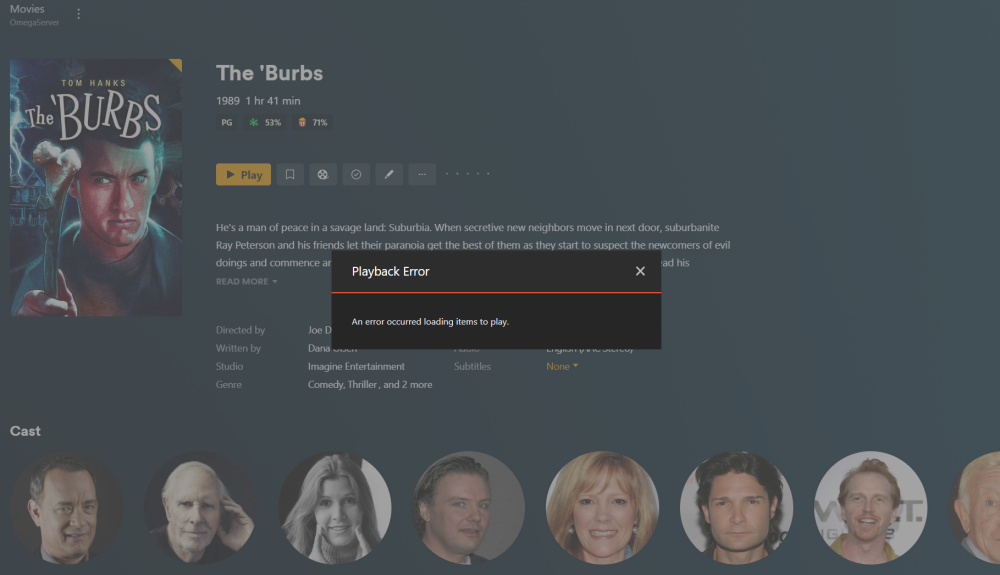
Task: Click The 'Burbs poster thumbnail
Action: click(x=96, y=187)
